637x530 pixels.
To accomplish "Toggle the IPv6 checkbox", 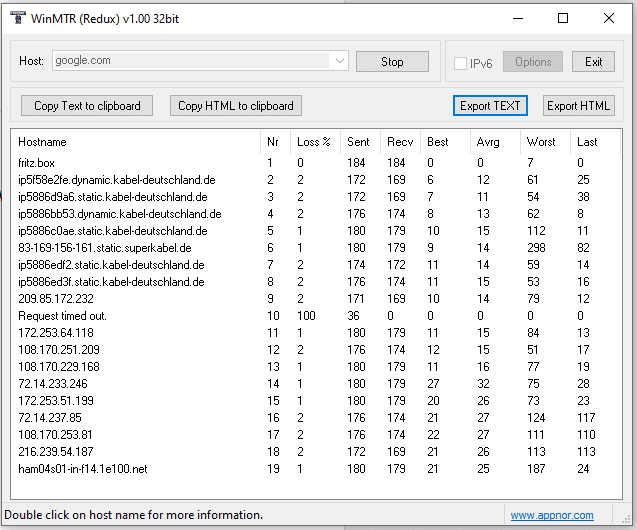I will click(460, 63).
